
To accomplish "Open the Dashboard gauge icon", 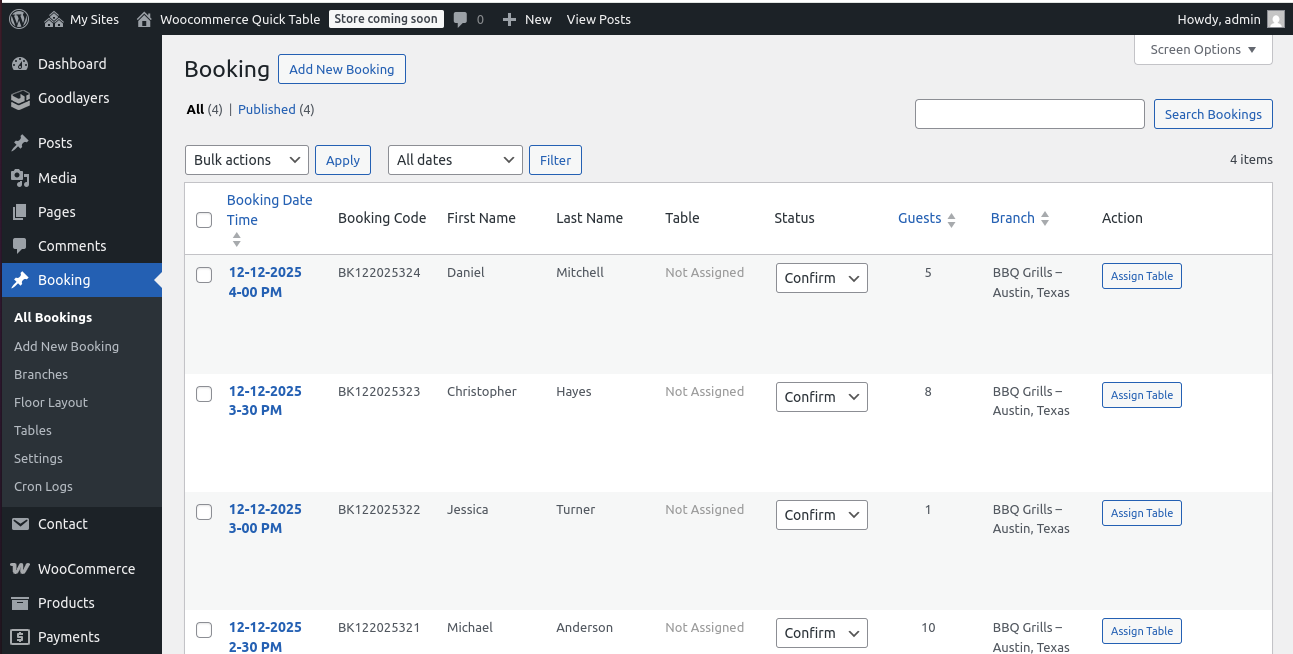I will (20, 64).
